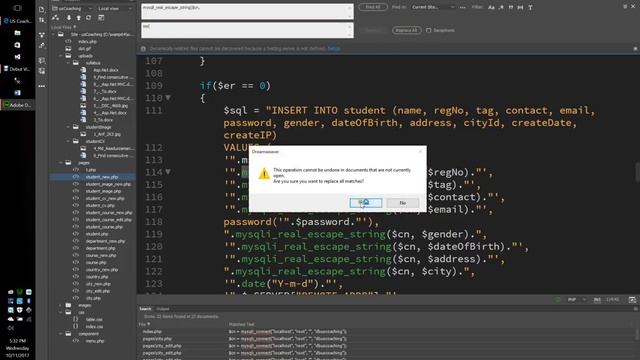640x360 pixels.
Task: Collapse the pages folder
Action: click(61, 162)
